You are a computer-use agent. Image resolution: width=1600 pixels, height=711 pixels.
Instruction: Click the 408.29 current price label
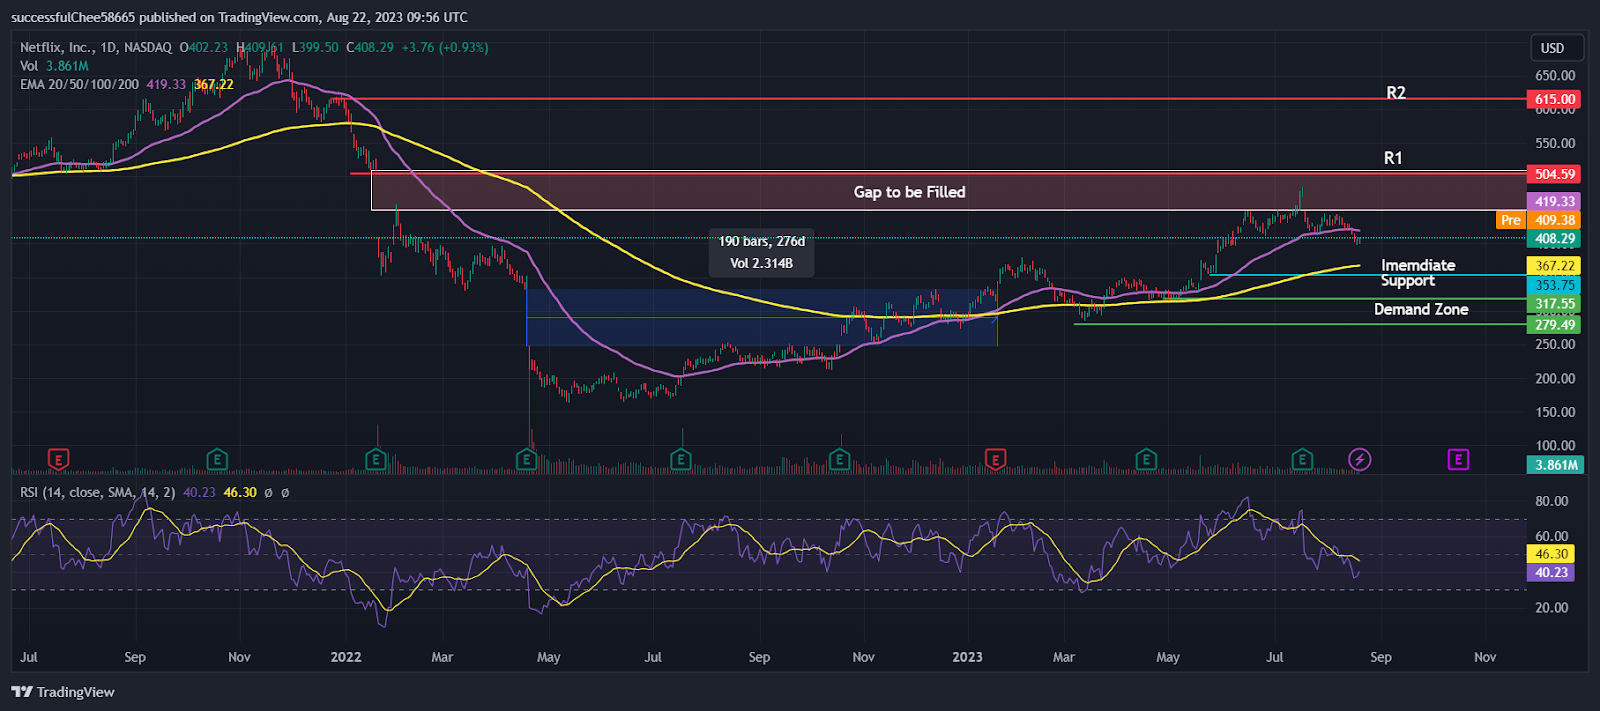click(x=1555, y=239)
